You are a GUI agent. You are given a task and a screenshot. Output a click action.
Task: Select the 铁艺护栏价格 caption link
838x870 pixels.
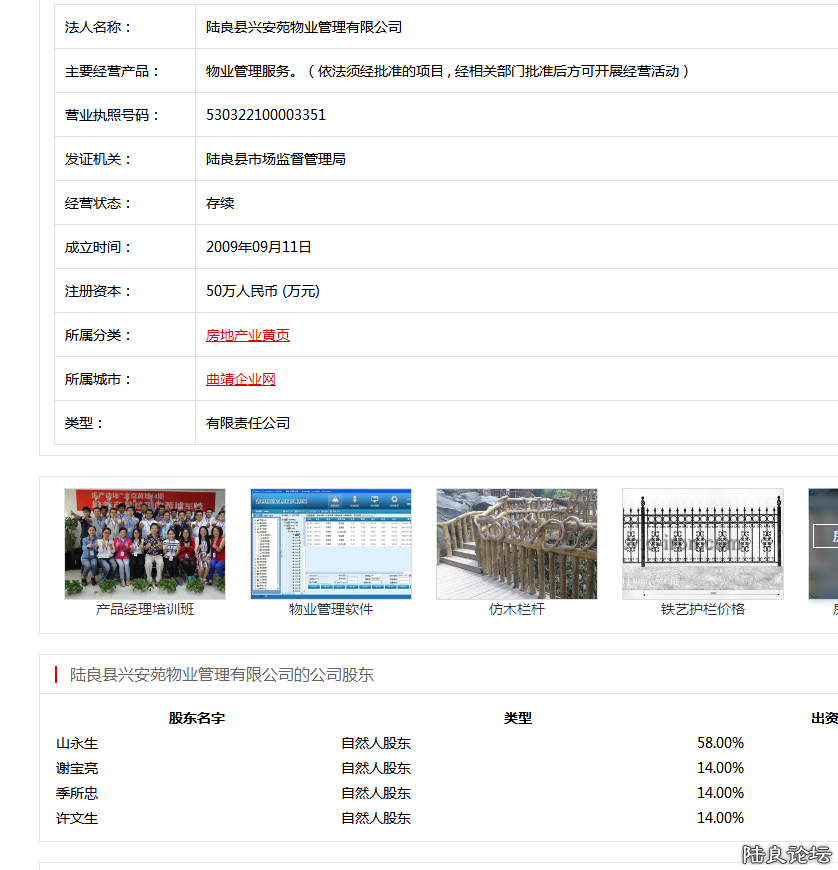(703, 609)
